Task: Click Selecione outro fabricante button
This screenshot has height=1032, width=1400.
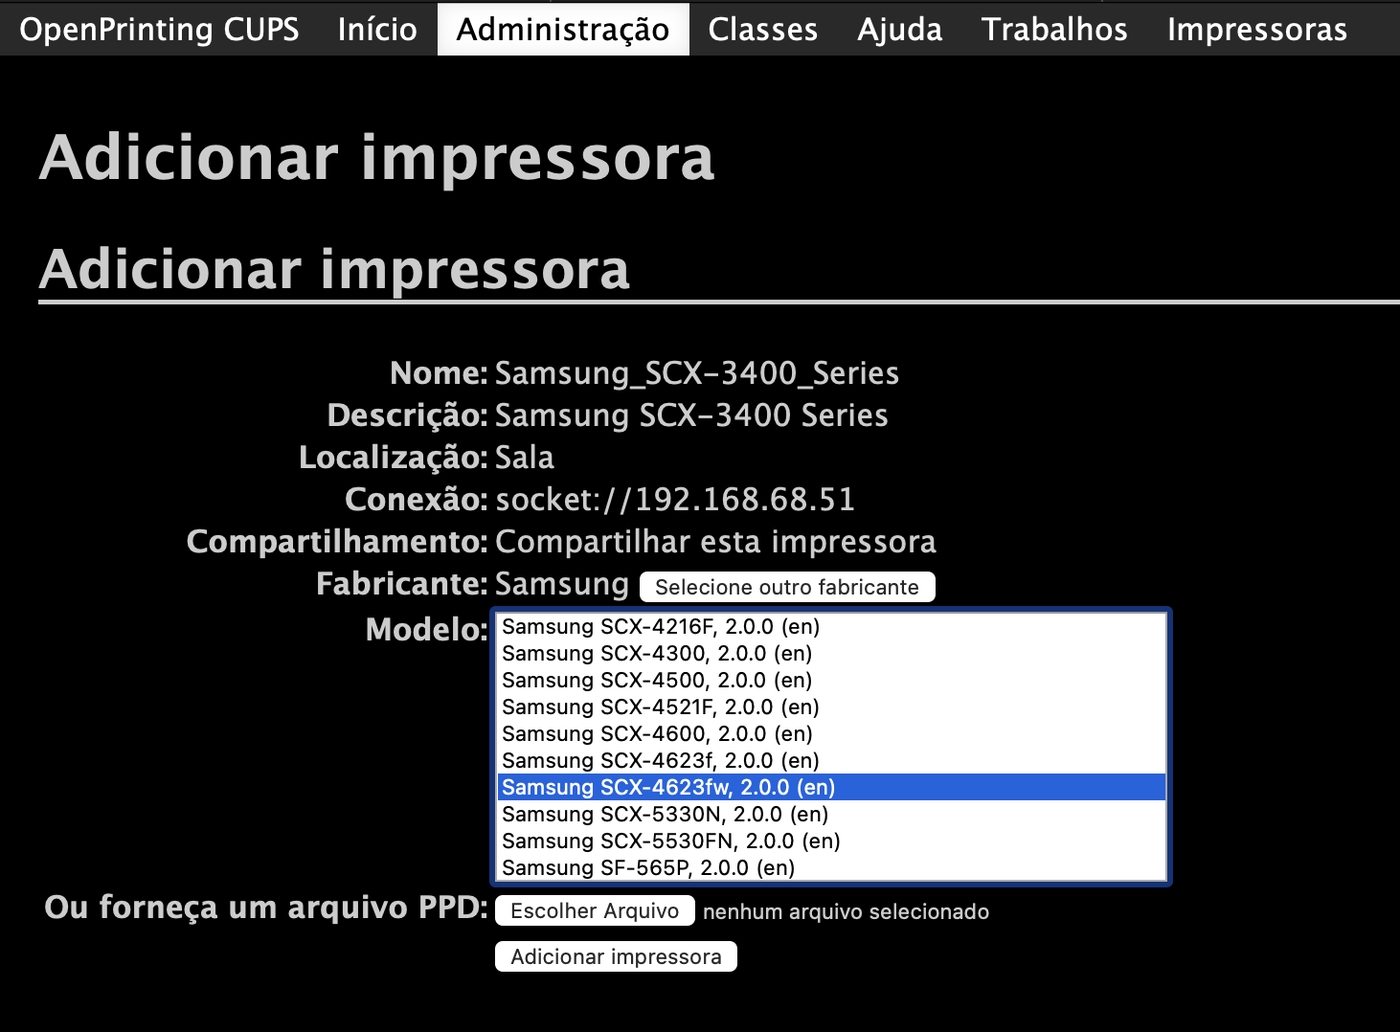Action: [x=787, y=587]
